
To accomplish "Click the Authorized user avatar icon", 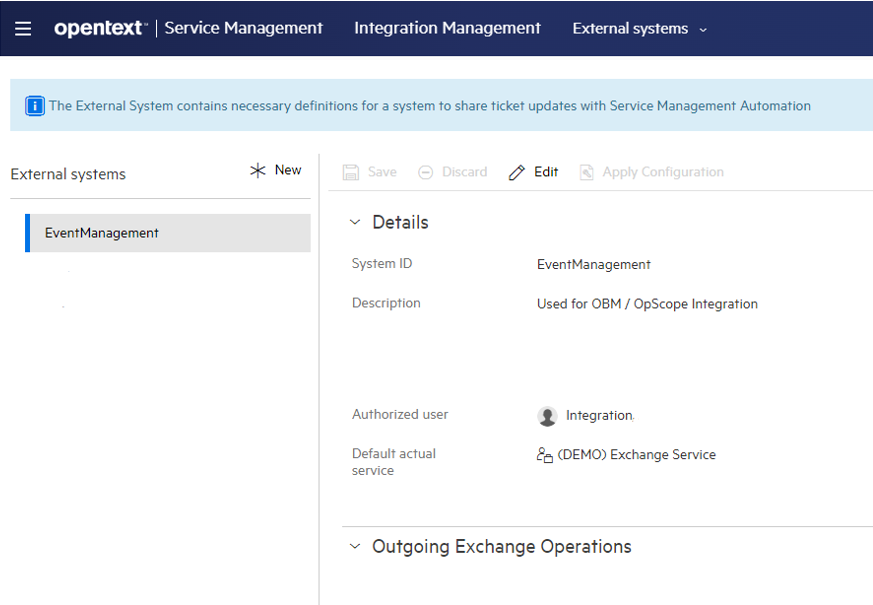I will click(547, 415).
